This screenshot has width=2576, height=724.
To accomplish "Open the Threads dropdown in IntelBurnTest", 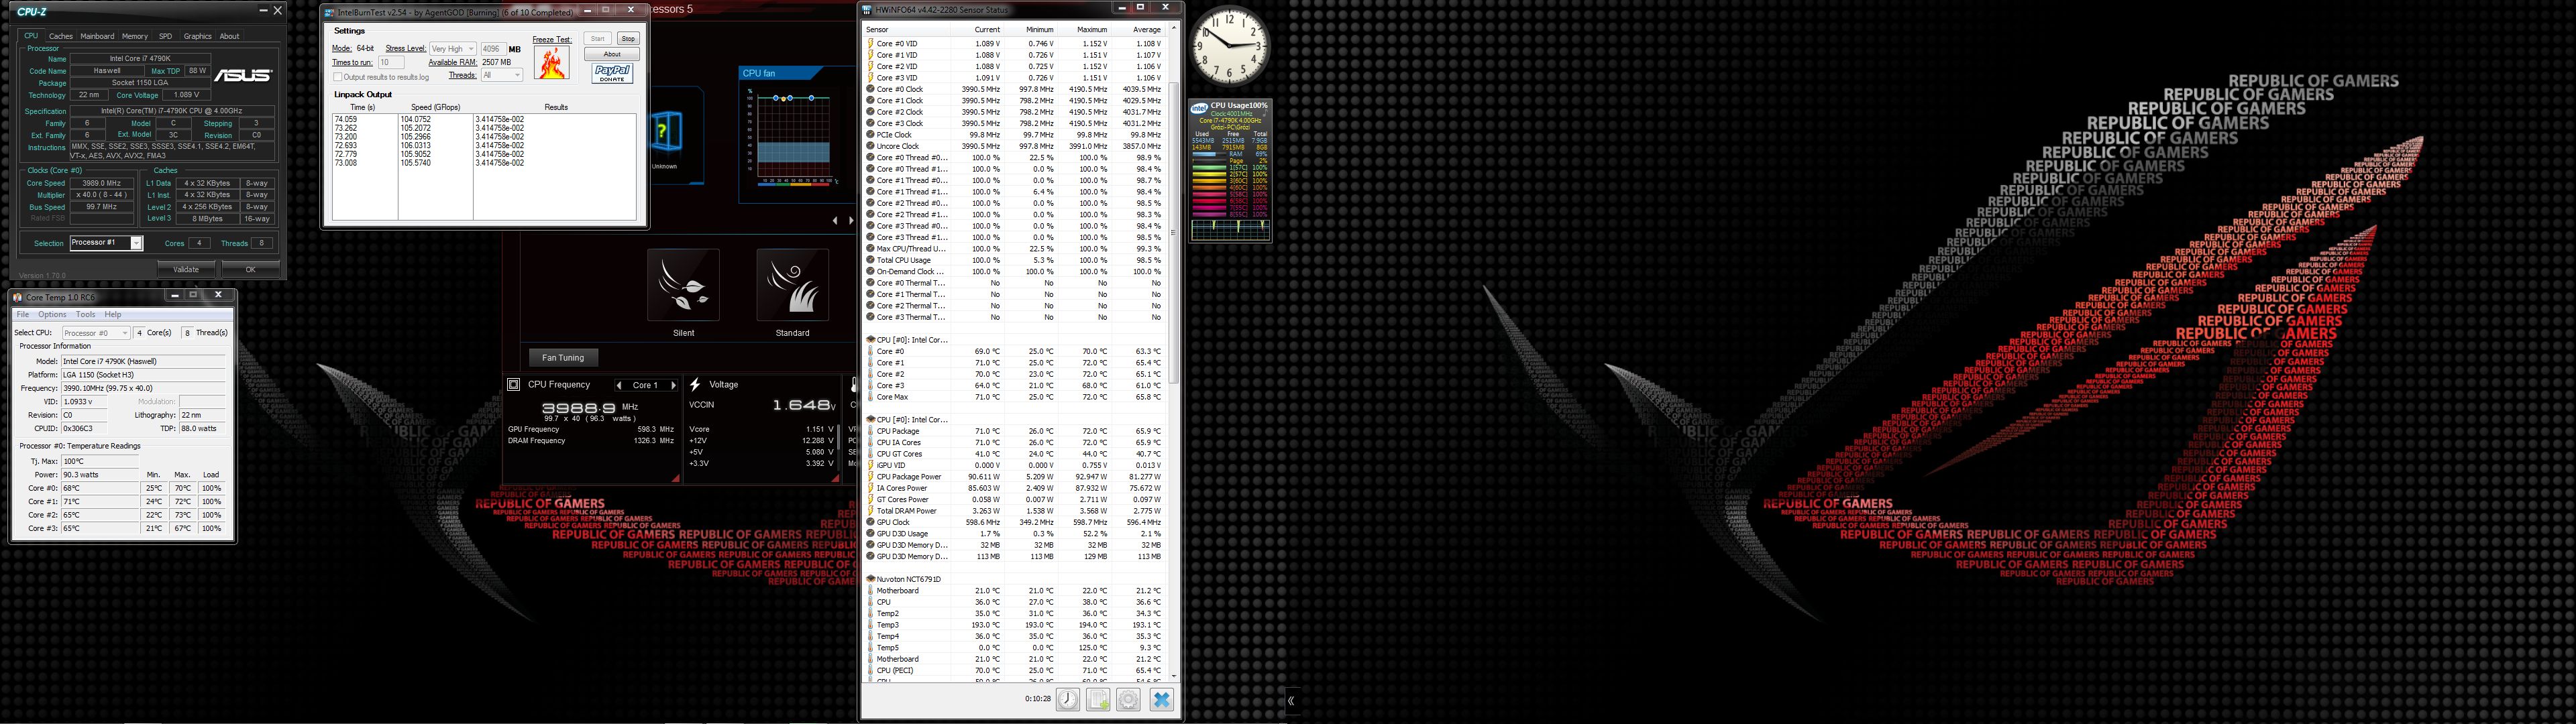I will click(502, 75).
